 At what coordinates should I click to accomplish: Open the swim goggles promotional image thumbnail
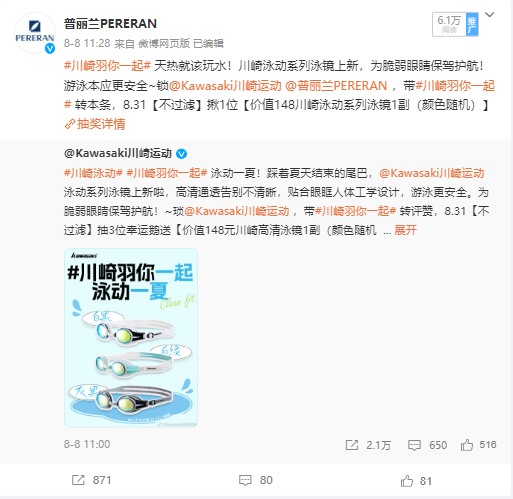click(131, 338)
